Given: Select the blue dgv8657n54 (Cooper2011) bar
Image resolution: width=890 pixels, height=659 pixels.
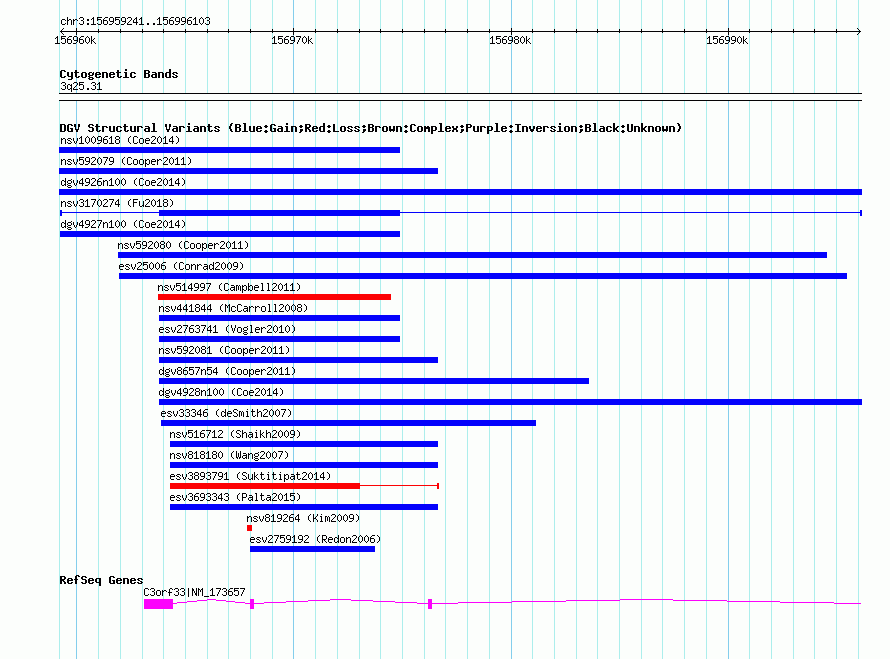Looking at the screenshot, I should [373, 381].
